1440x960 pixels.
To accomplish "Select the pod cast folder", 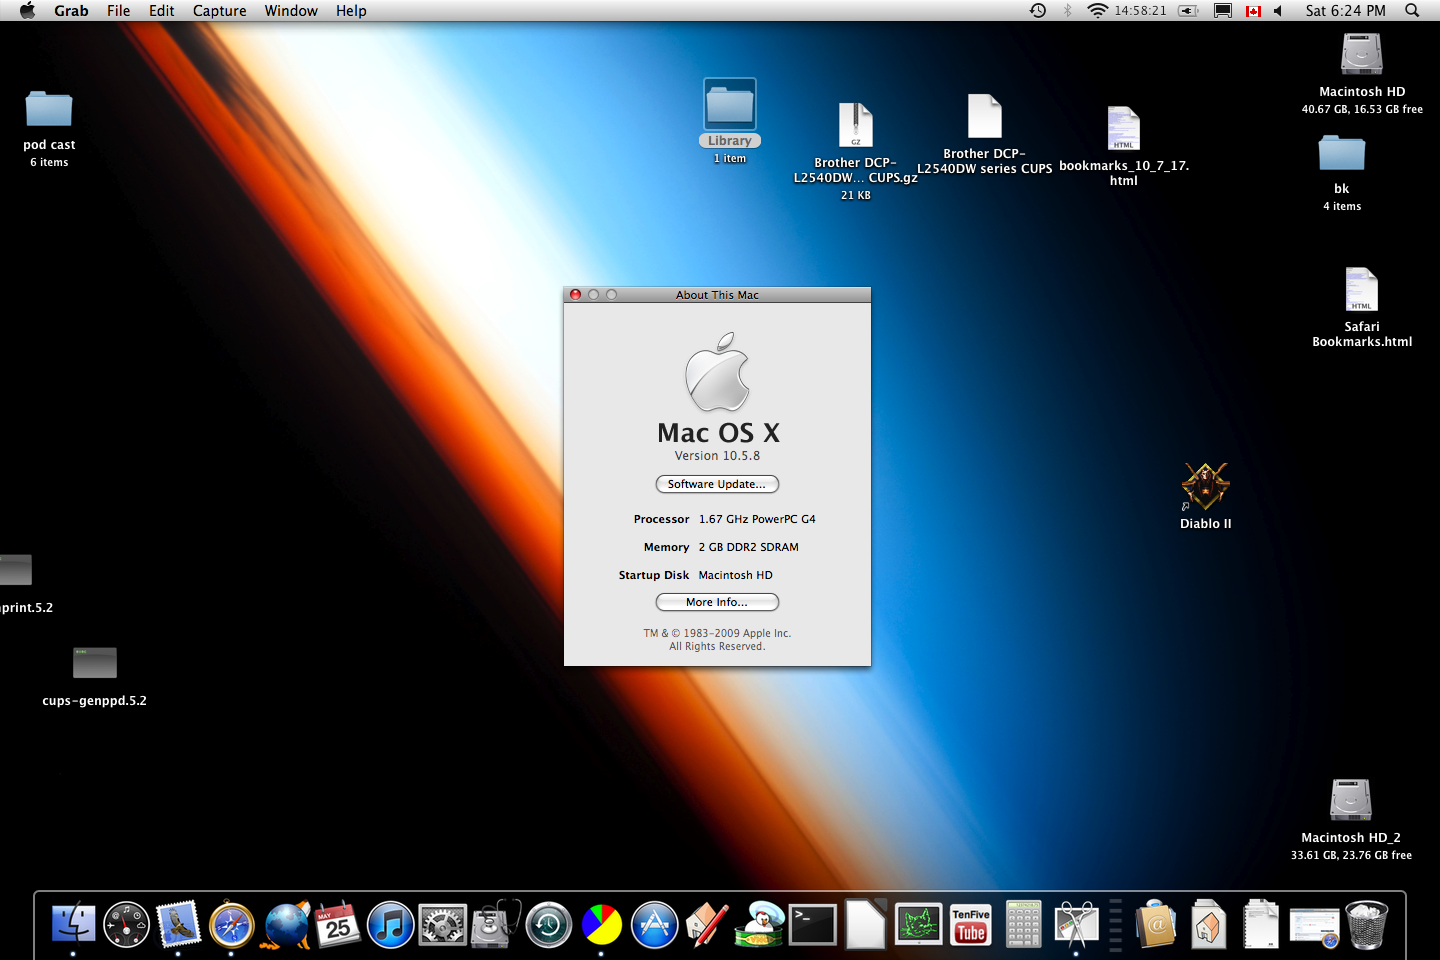I will pyautogui.click(x=49, y=109).
